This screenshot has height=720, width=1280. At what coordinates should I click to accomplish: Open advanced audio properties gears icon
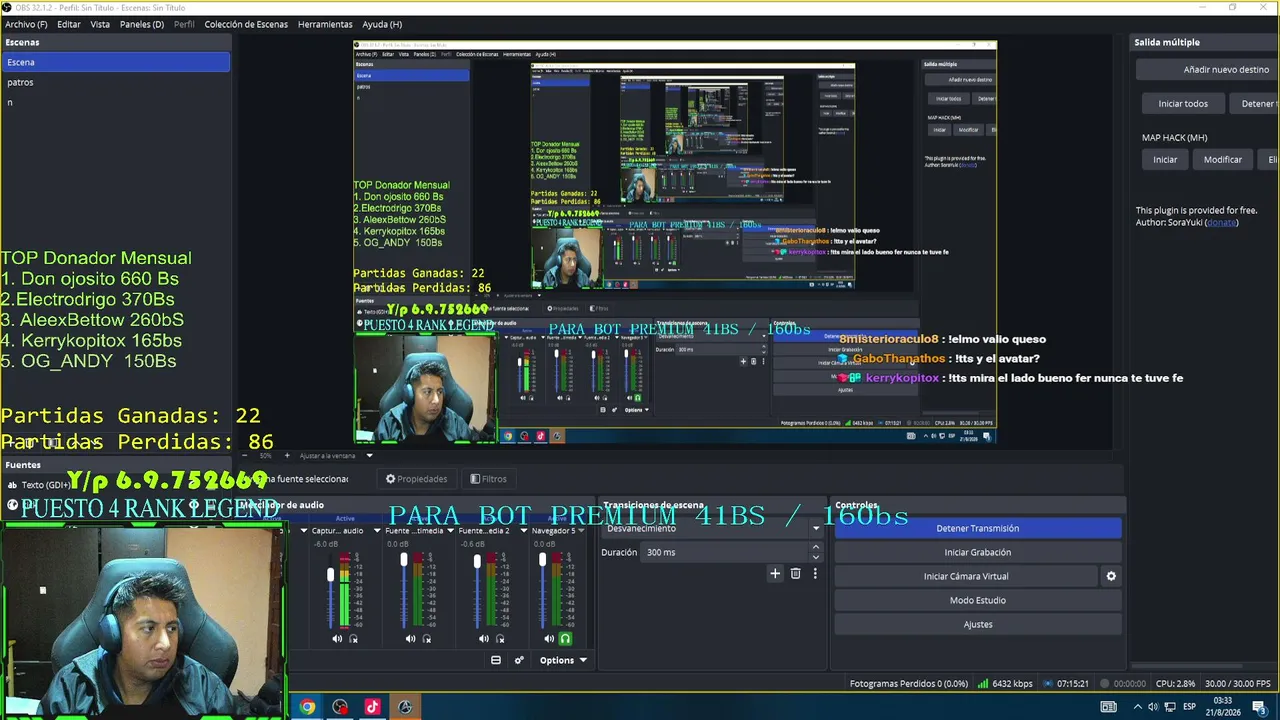coord(519,660)
